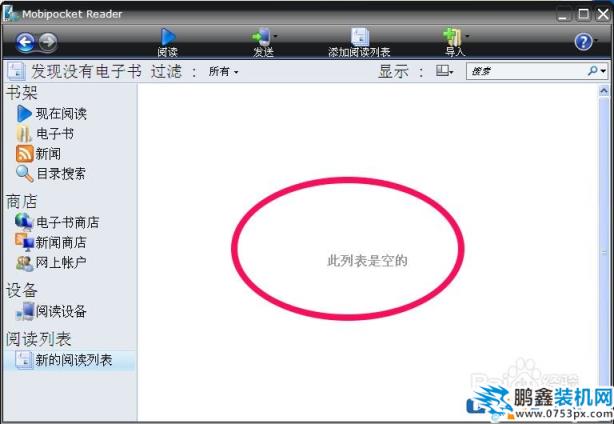This screenshot has width=614, height=424.
Task: Click the 发送 send-to-device icon
Action: point(261,37)
